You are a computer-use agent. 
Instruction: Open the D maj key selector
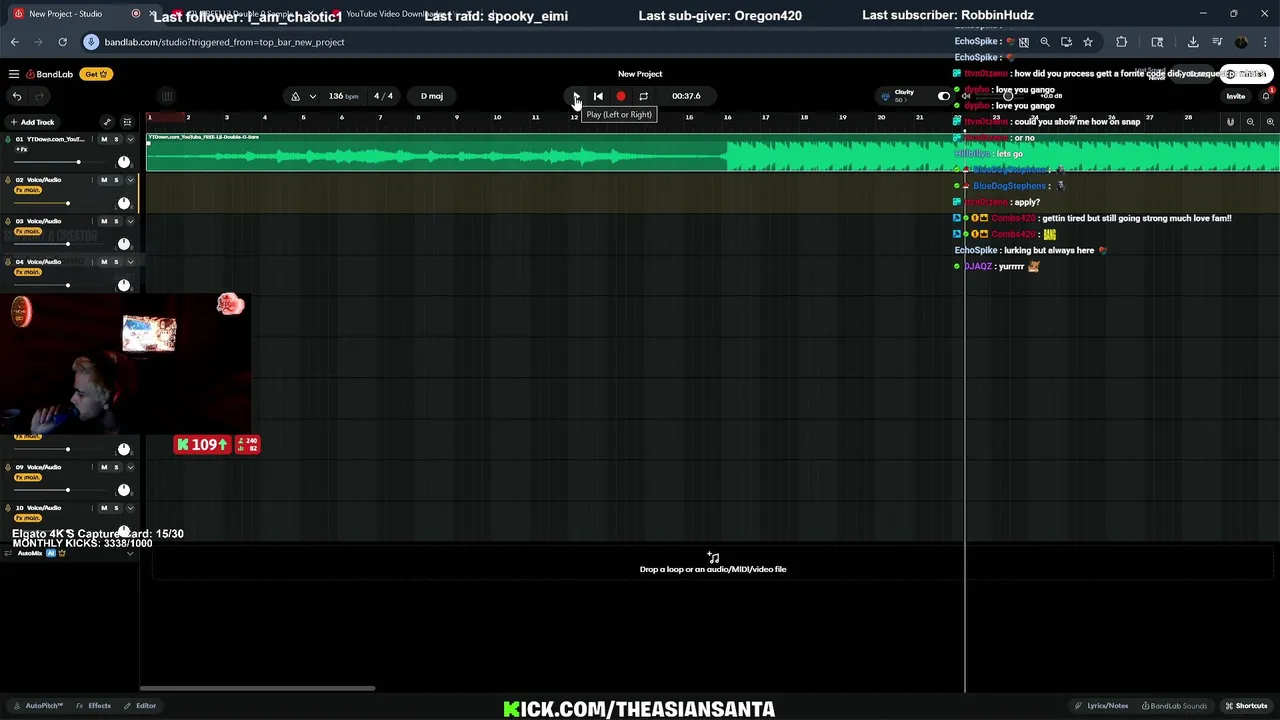point(432,96)
